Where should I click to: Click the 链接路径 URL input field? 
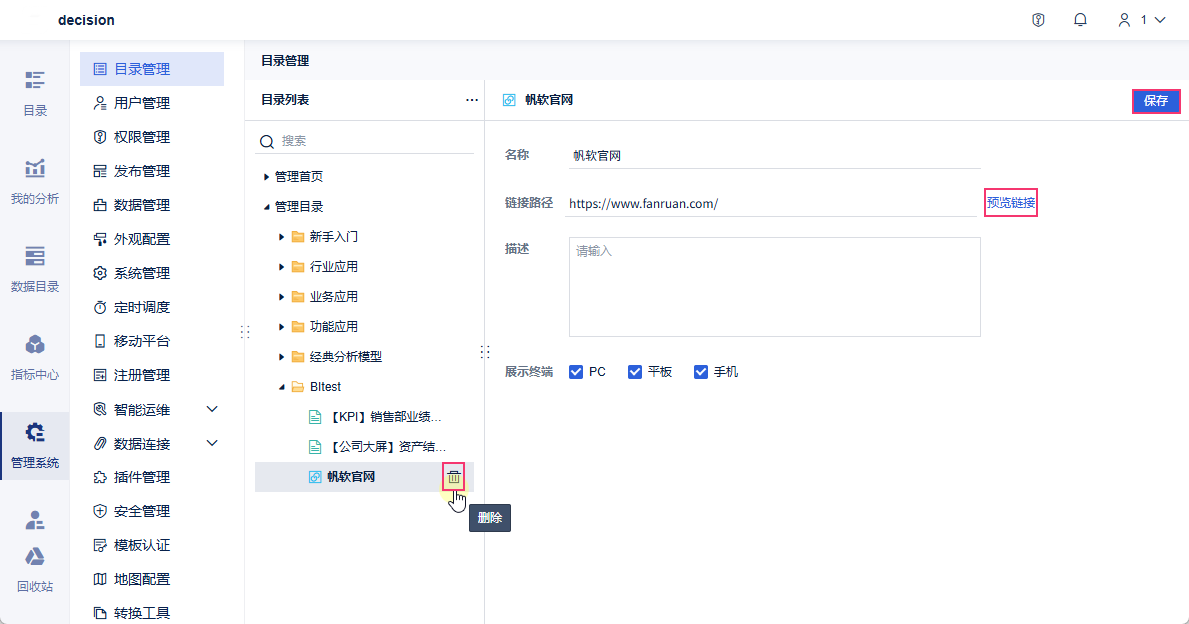click(x=771, y=203)
